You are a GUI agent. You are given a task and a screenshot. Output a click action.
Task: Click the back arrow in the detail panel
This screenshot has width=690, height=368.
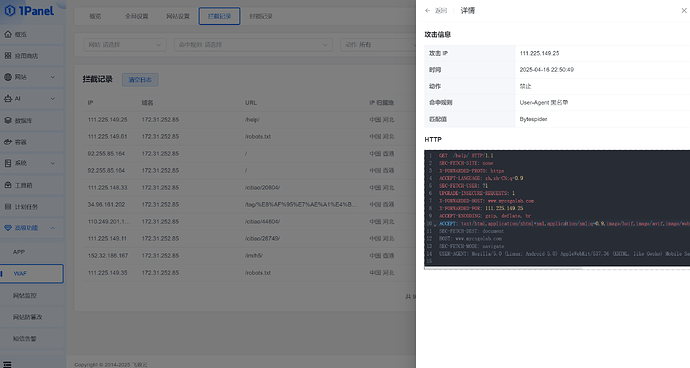pyautogui.click(x=428, y=11)
